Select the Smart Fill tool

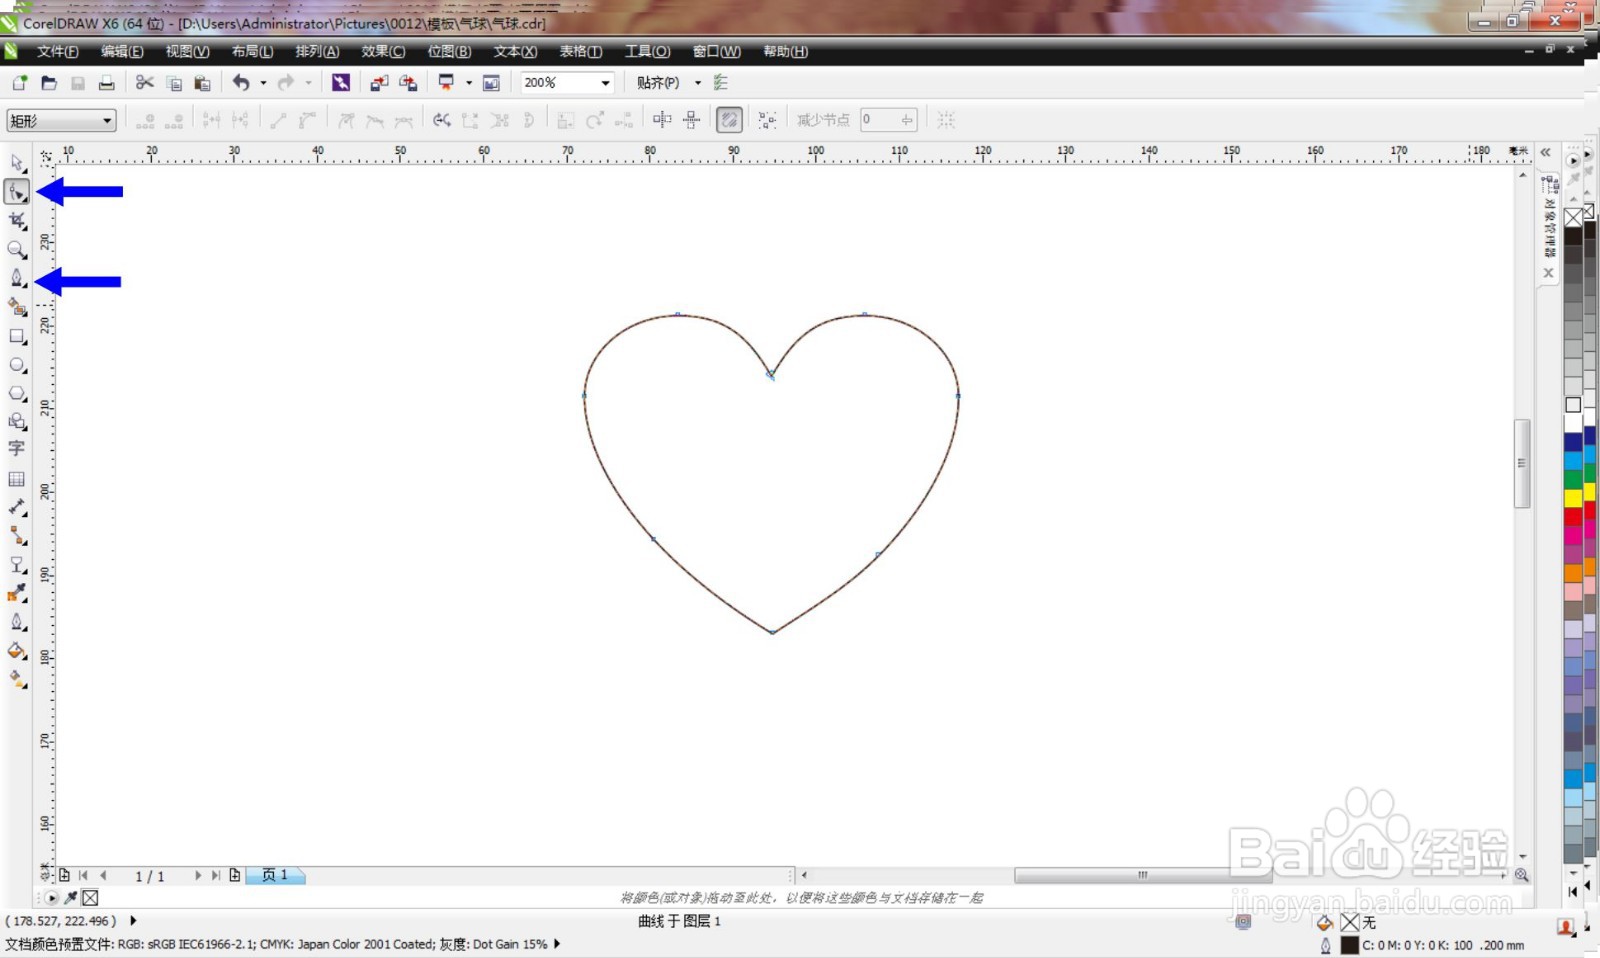(17, 307)
